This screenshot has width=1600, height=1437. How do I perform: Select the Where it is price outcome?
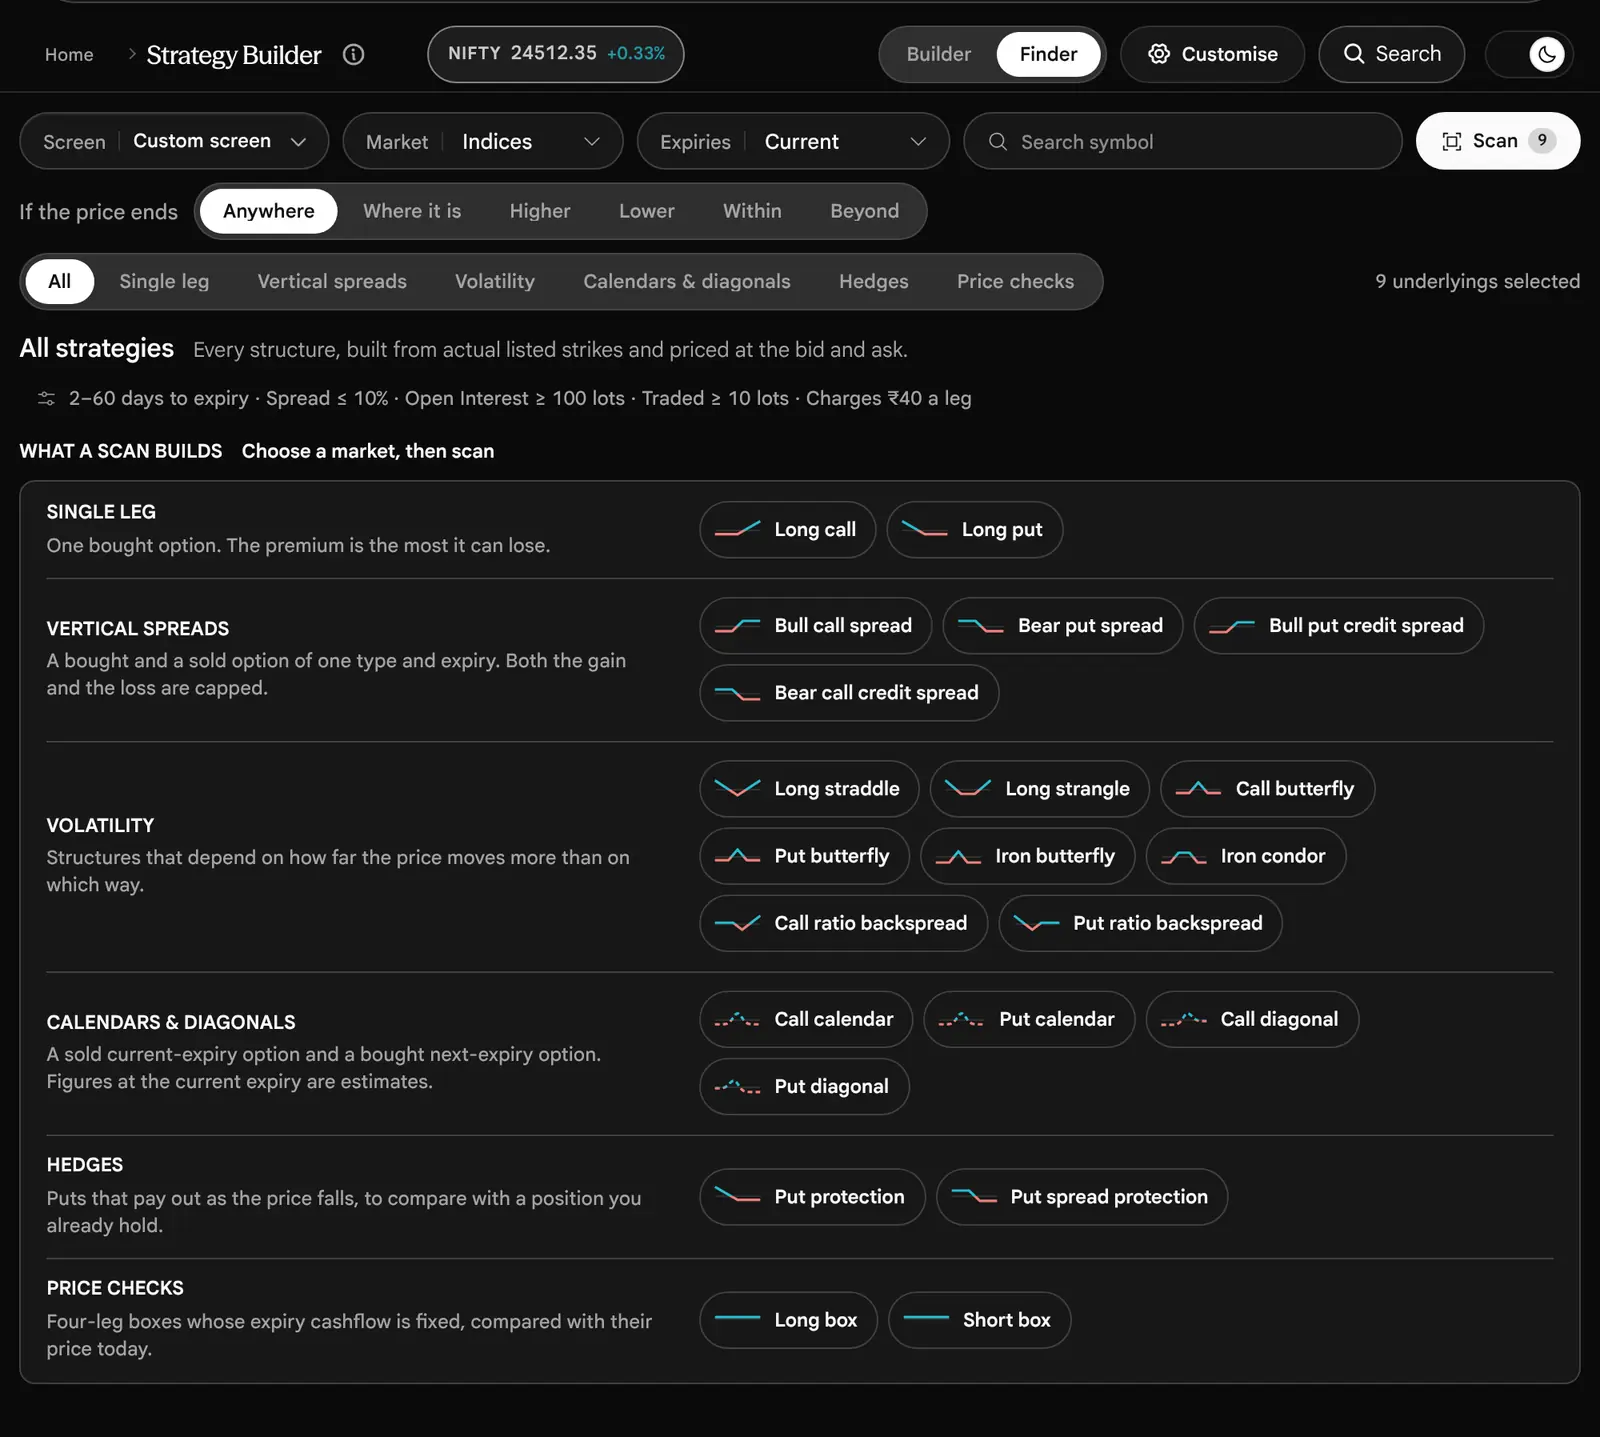pyautogui.click(x=412, y=211)
